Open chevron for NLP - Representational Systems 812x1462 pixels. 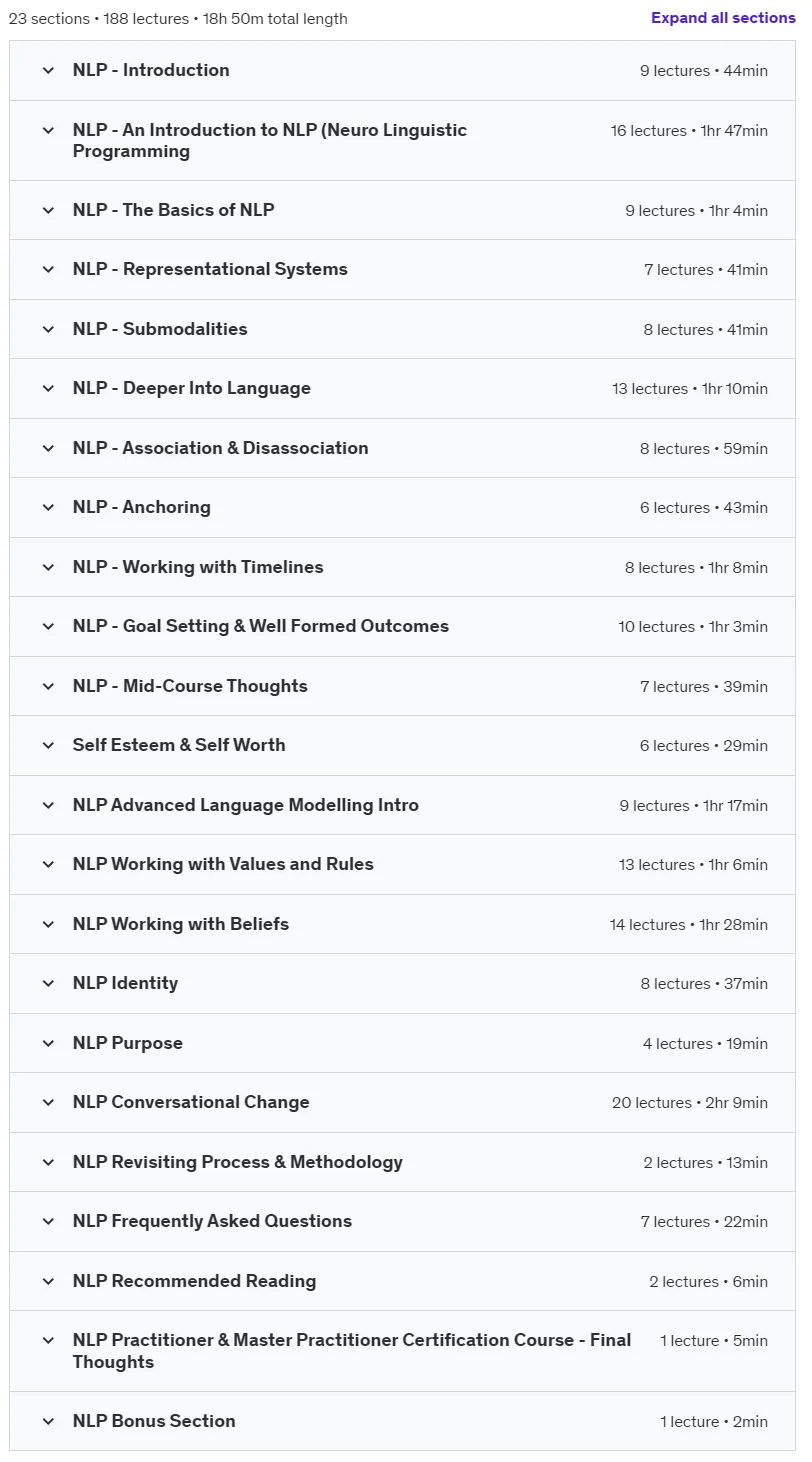coord(48,270)
